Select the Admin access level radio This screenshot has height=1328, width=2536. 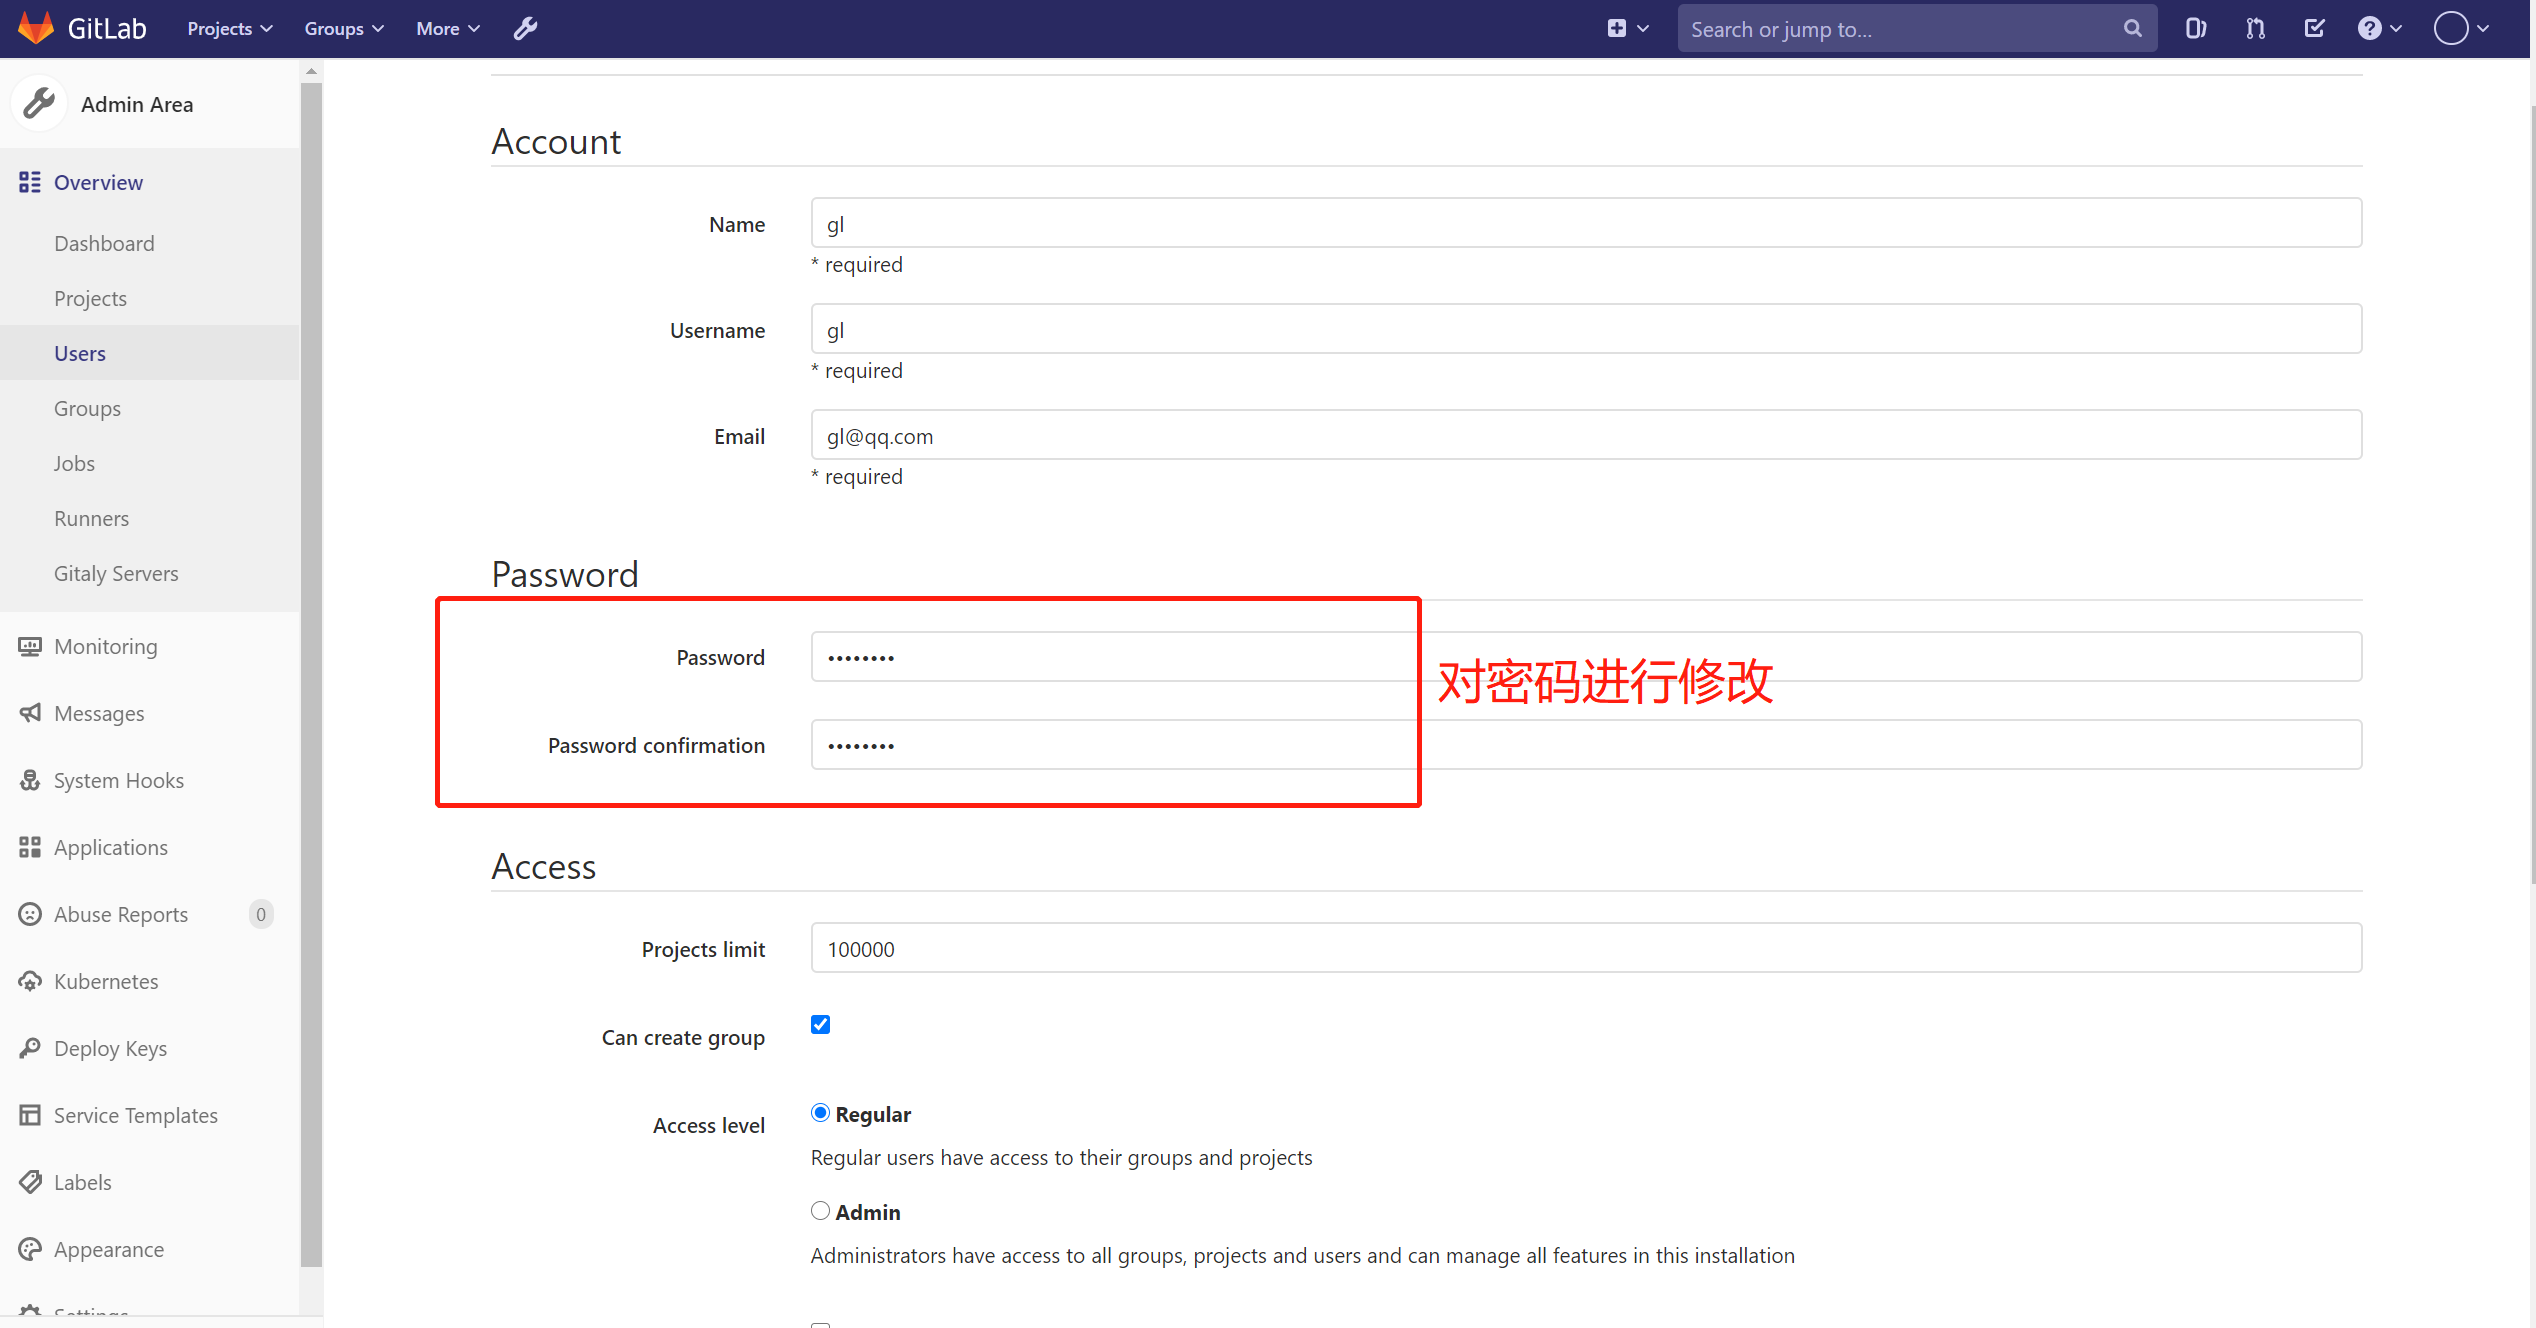(x=820, y=1210)
